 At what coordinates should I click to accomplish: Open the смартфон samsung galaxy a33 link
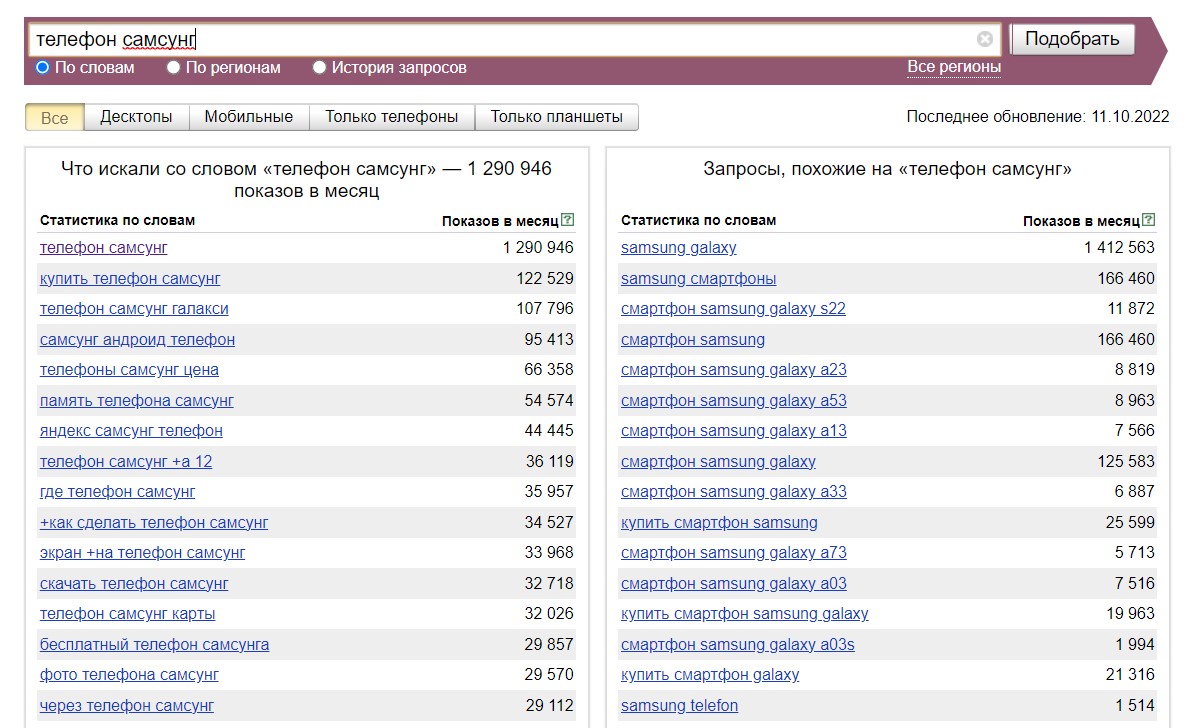coord(734,492)
